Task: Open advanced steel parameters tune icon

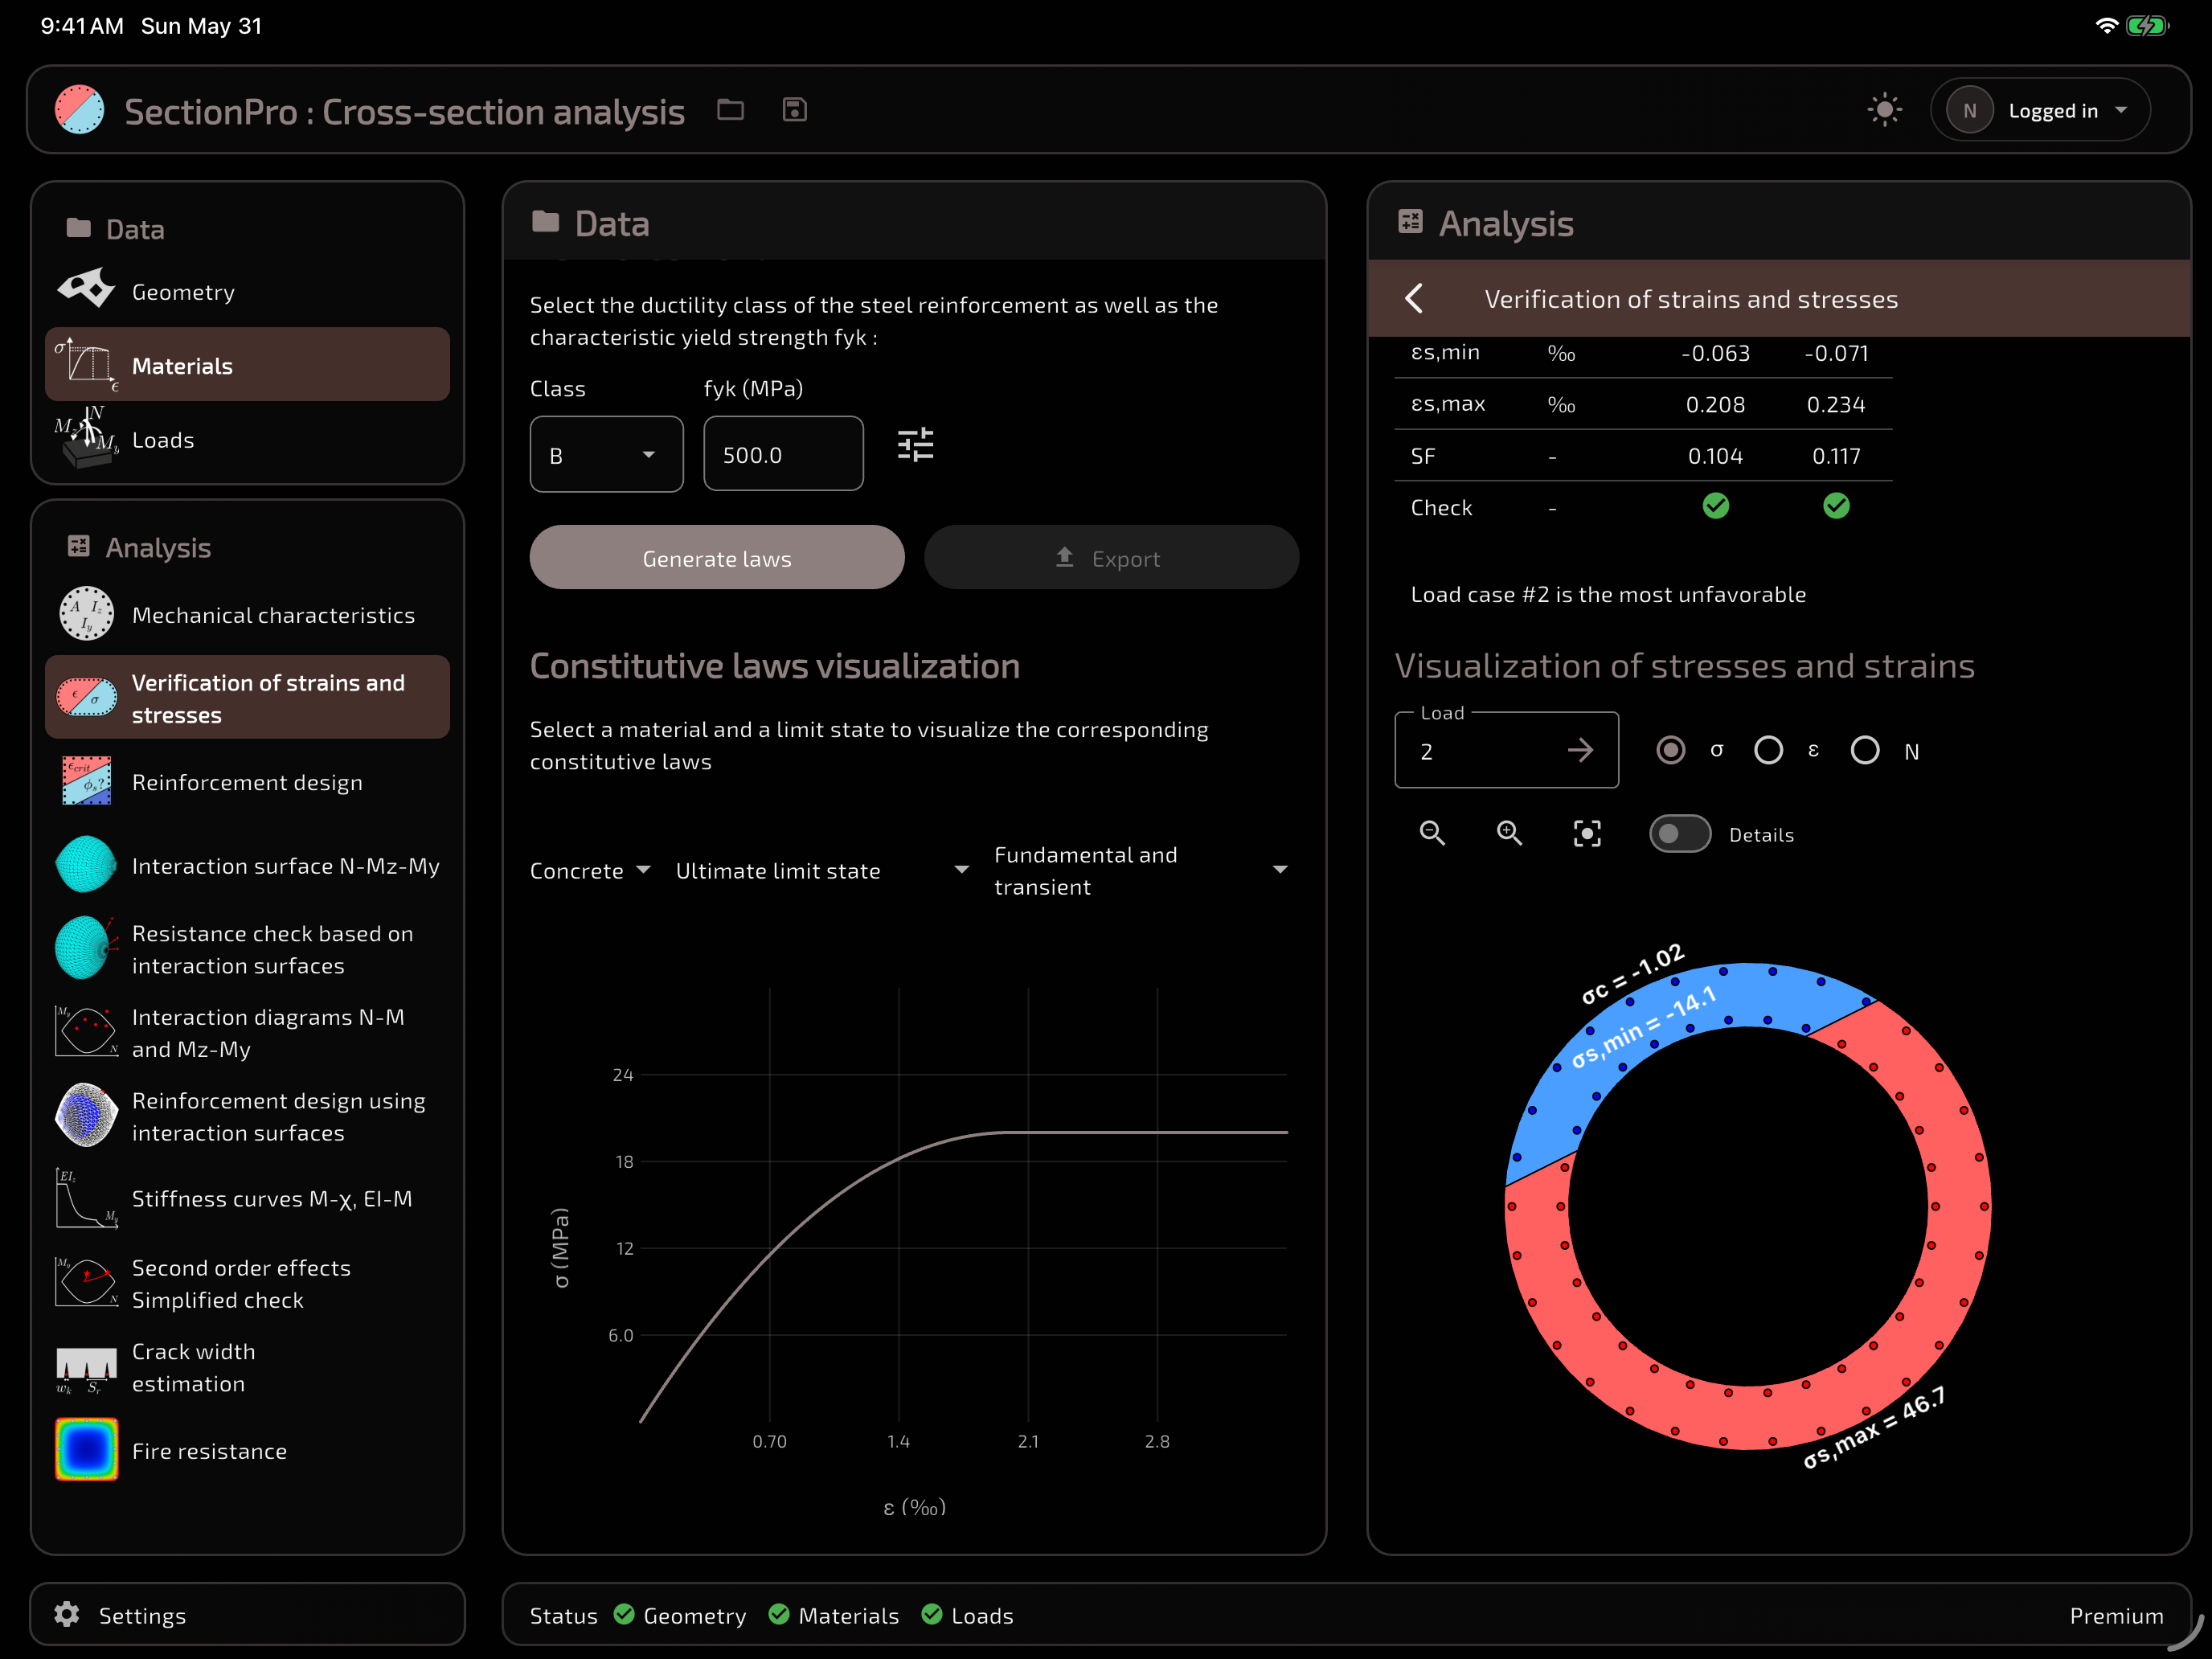Action: [915, 444]
